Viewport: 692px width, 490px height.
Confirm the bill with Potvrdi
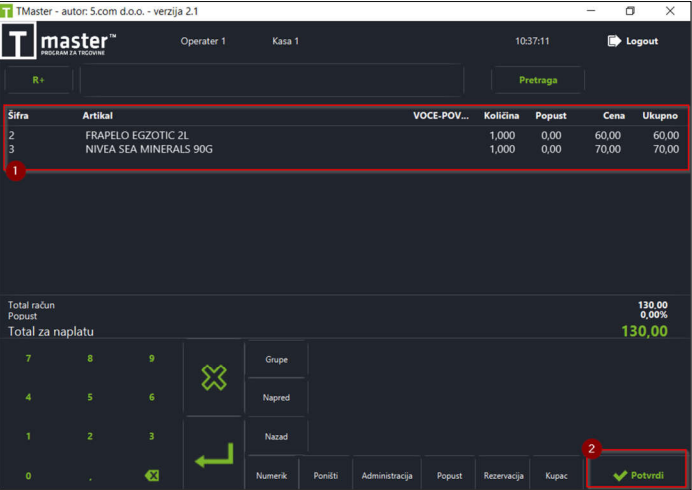[637, 475]
